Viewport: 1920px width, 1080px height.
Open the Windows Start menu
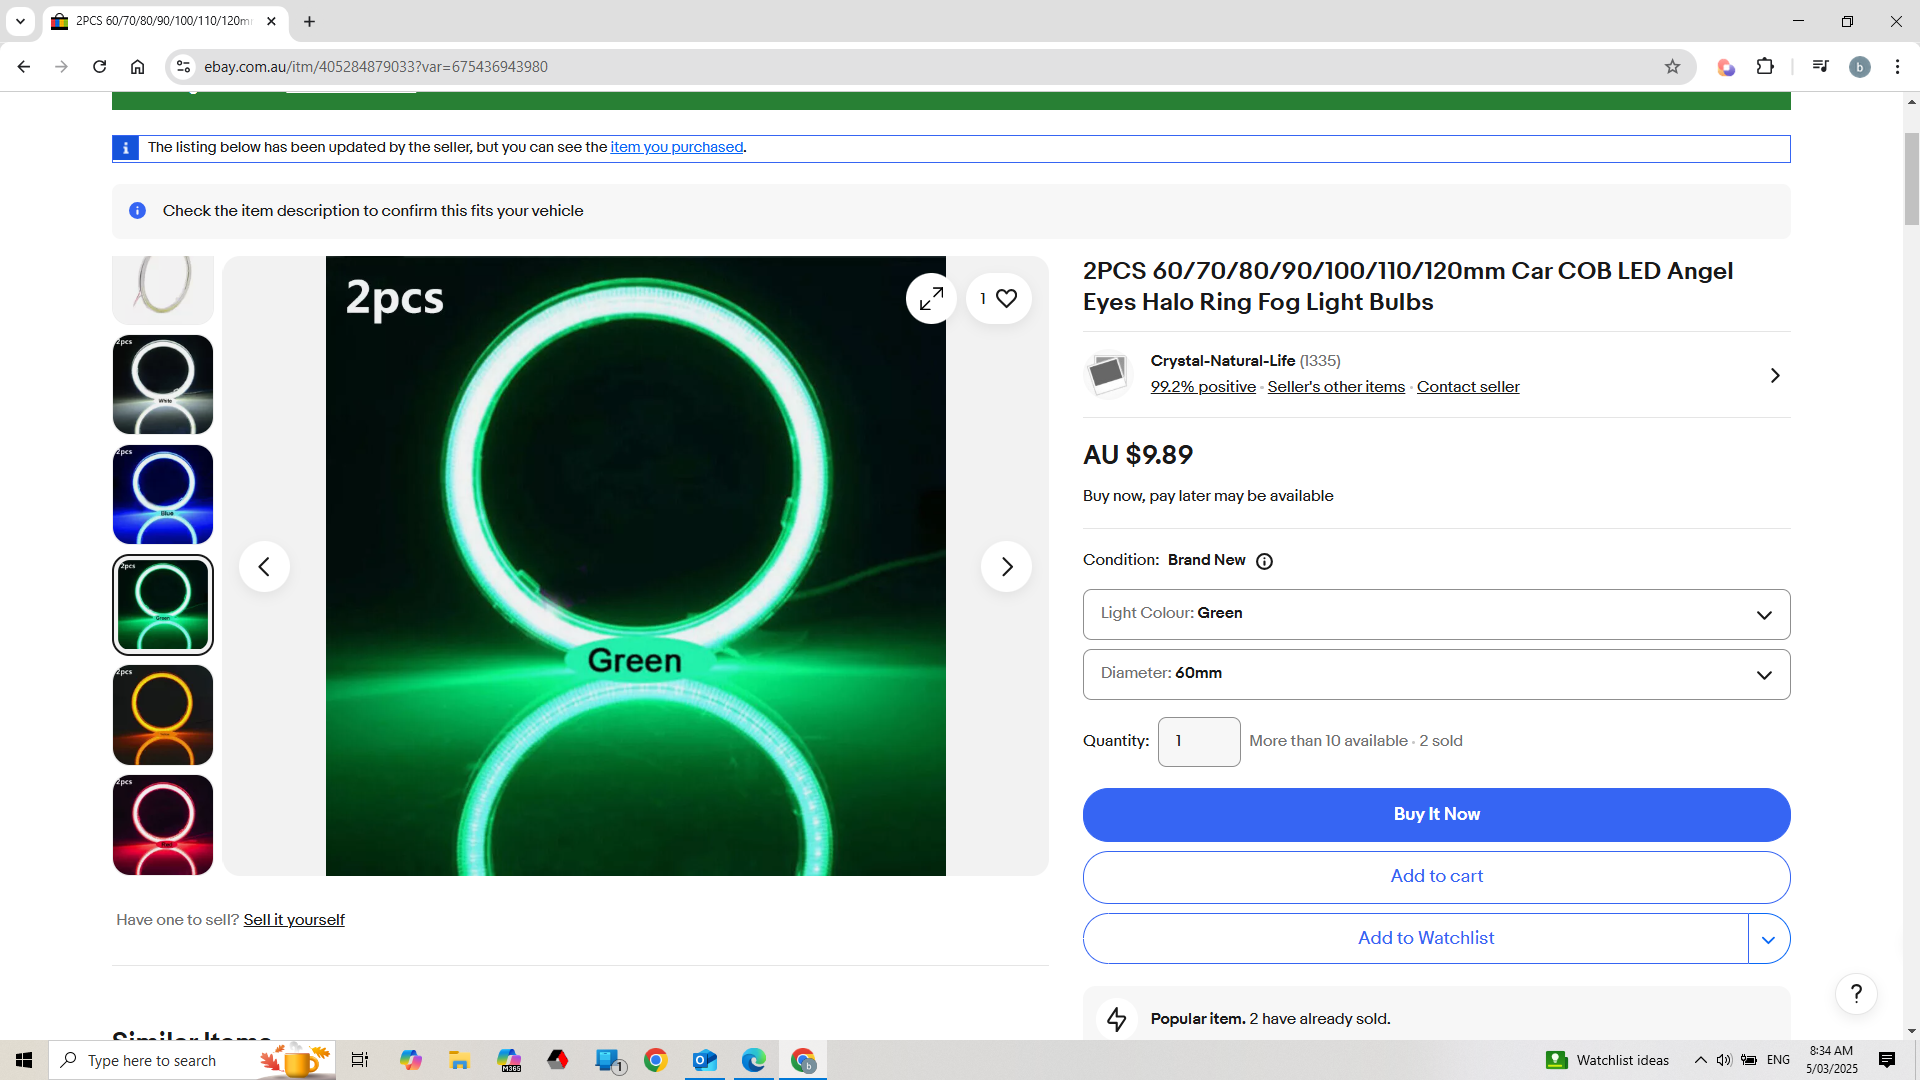click(x=24, y=1060)
